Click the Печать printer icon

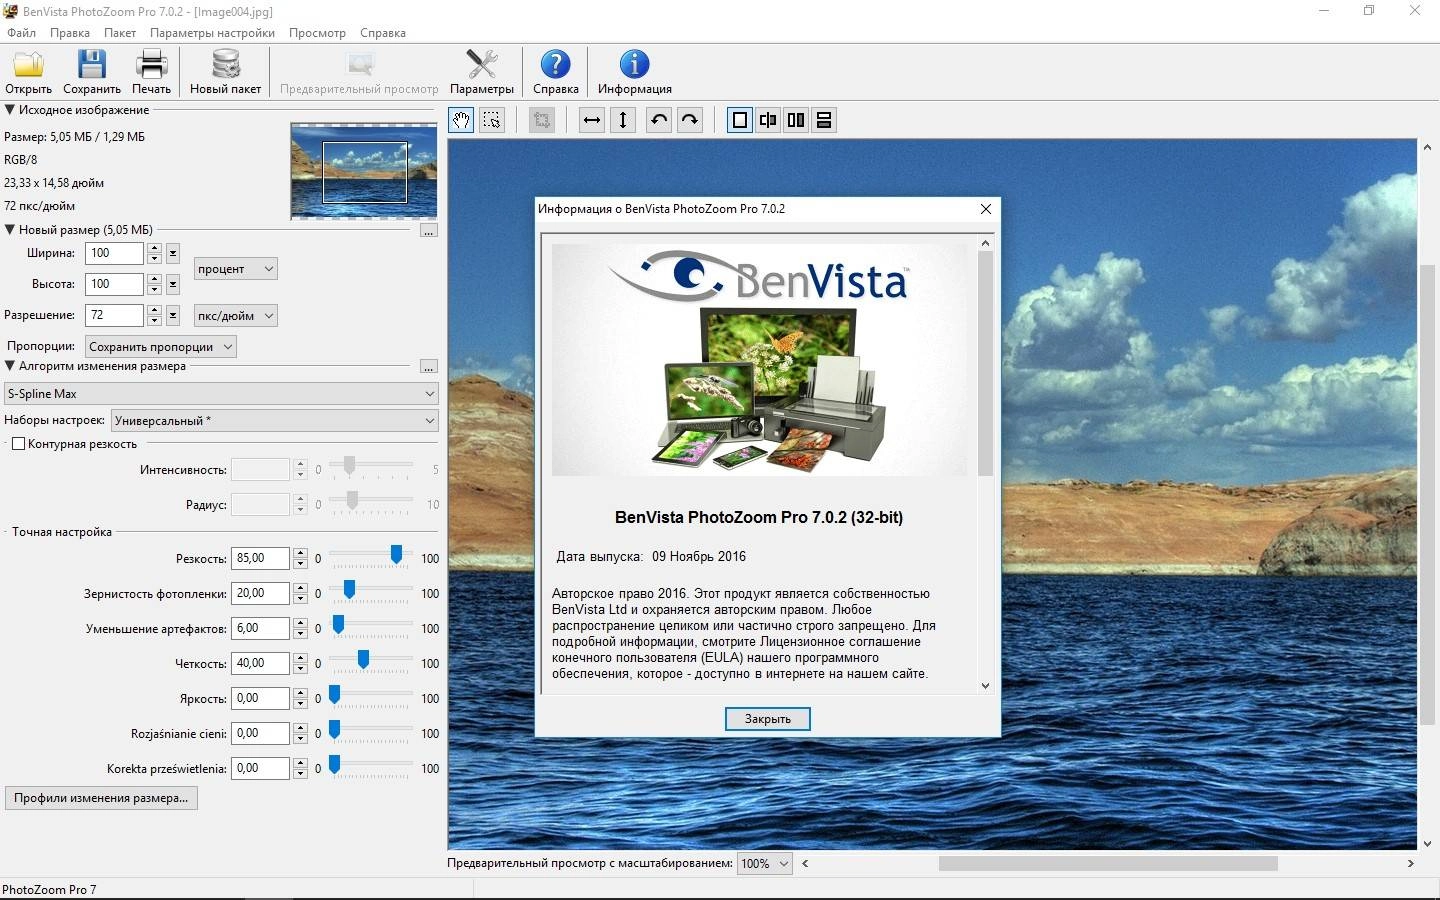coord(151,72)
